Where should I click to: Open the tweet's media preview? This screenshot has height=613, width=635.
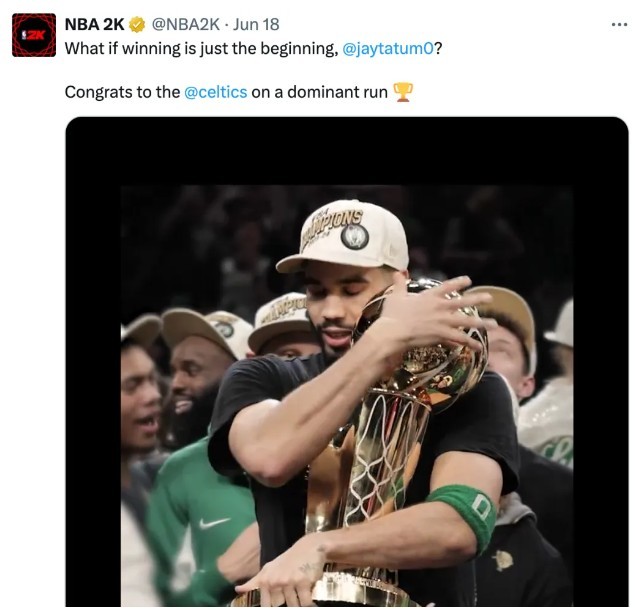(x=346, y=400)
